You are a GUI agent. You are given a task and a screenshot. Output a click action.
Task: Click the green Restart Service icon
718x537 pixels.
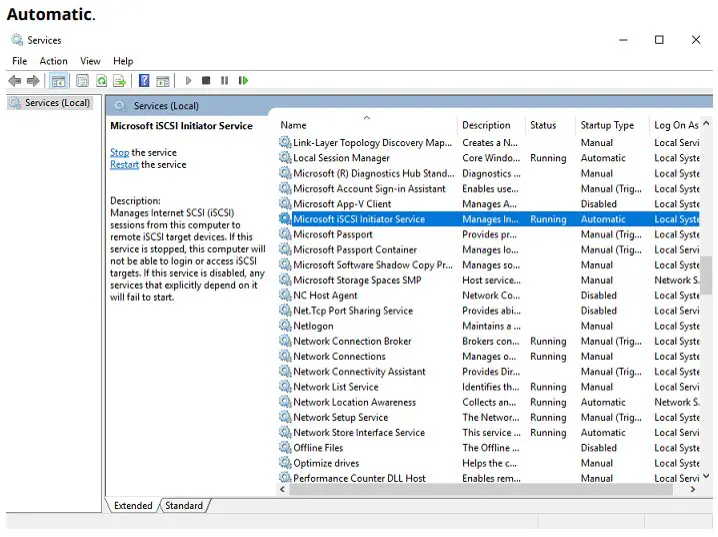click(243, 81)
